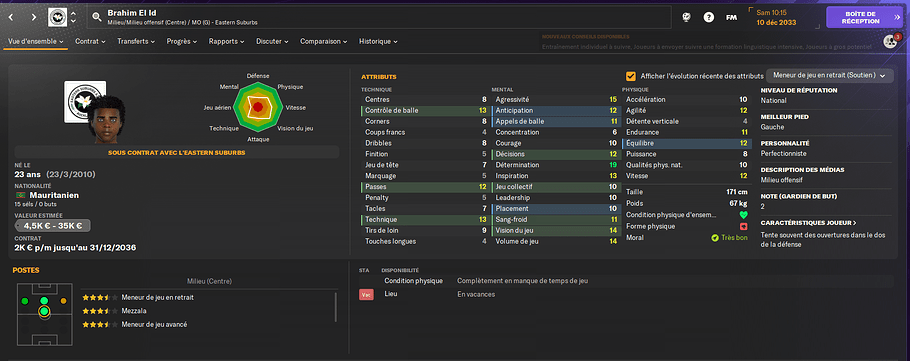910x361 pixels.
Task: Click the estimated value 4,5K € - 35K € pill
Action: point(53,226)
